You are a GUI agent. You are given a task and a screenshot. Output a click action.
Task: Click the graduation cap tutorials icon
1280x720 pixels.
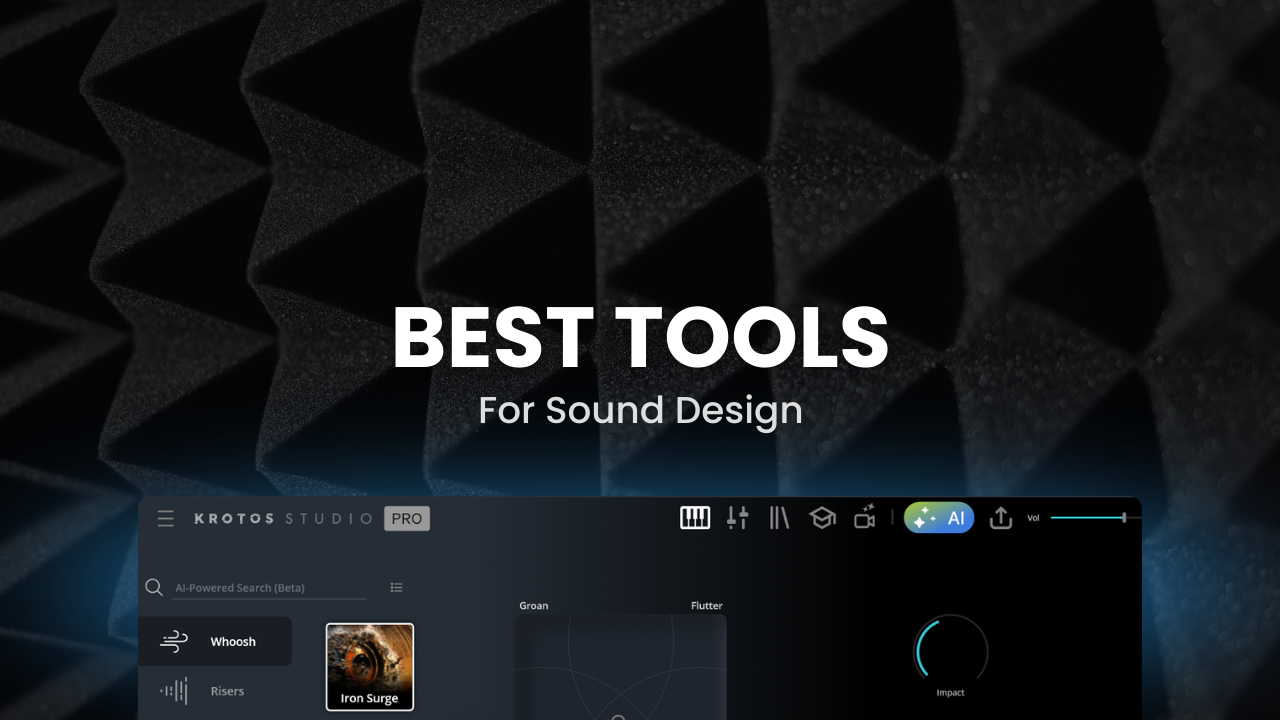point(822,518)
